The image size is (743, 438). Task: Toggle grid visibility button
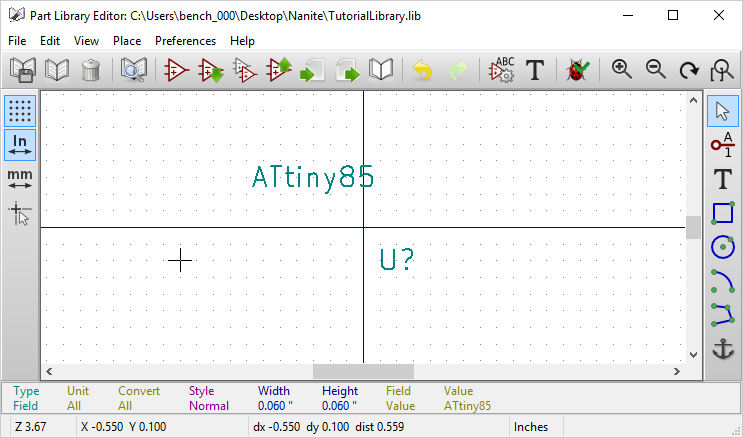tap(20, 111)
